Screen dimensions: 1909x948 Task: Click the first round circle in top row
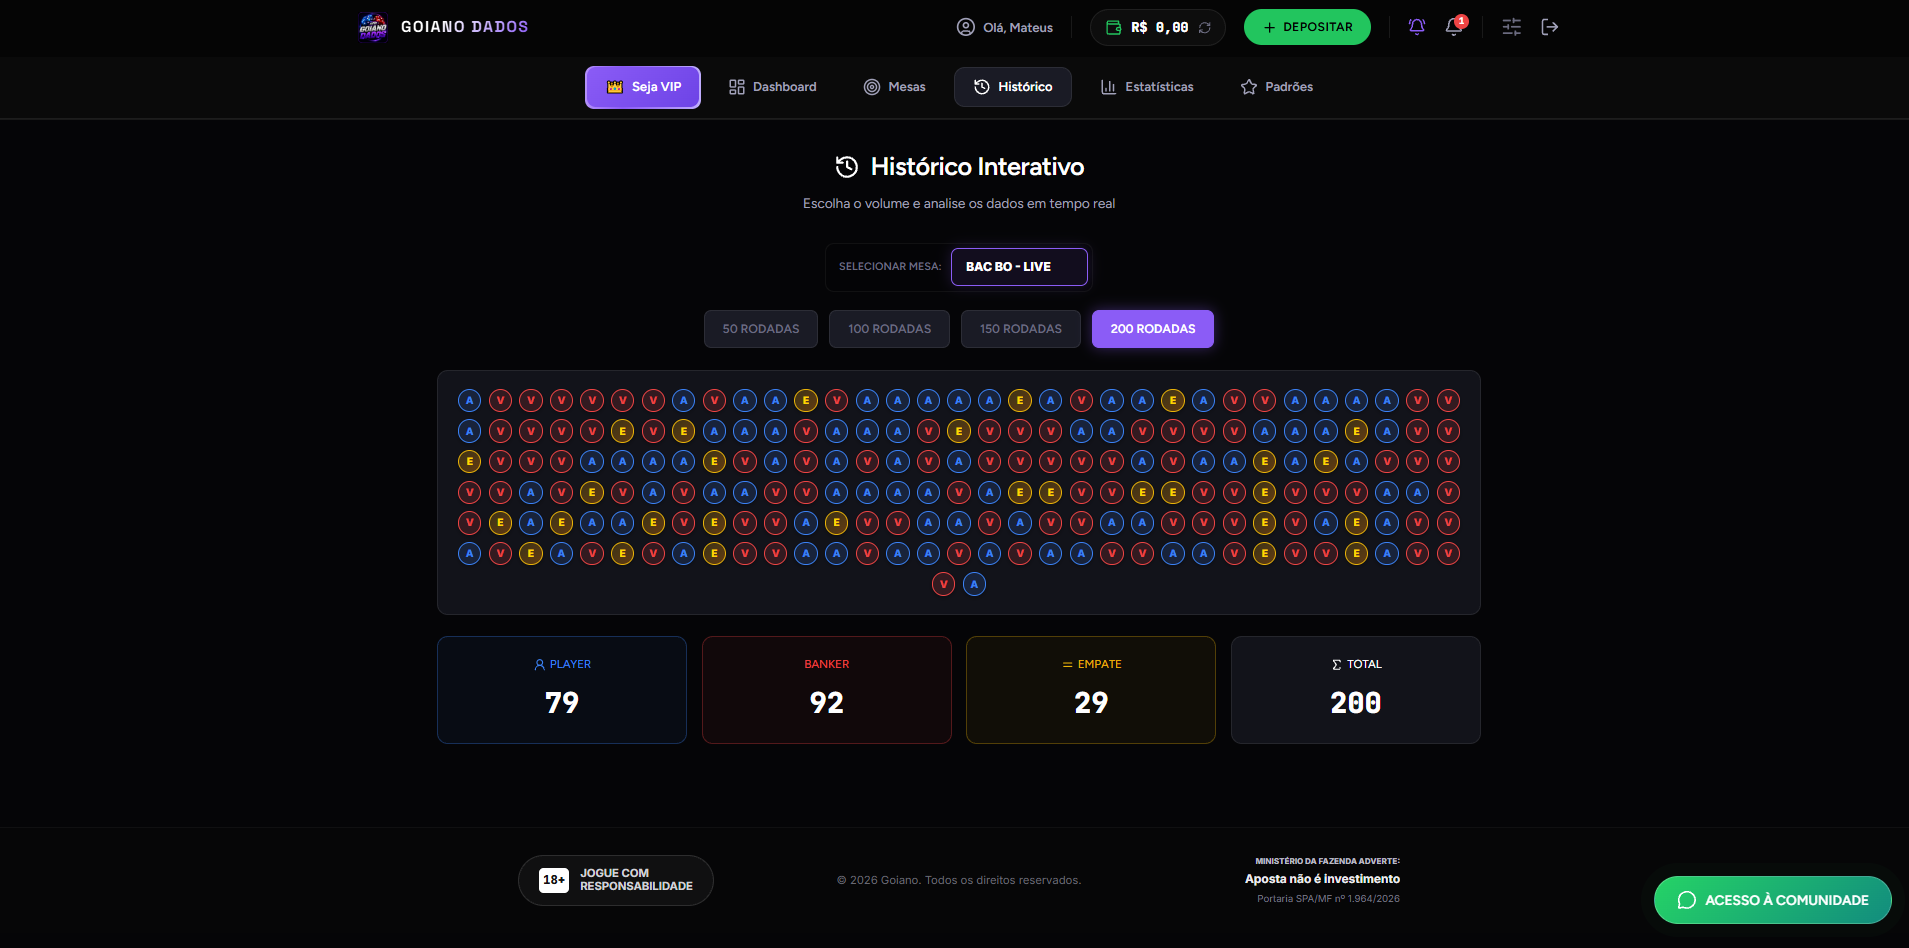(x=469, y=401)
